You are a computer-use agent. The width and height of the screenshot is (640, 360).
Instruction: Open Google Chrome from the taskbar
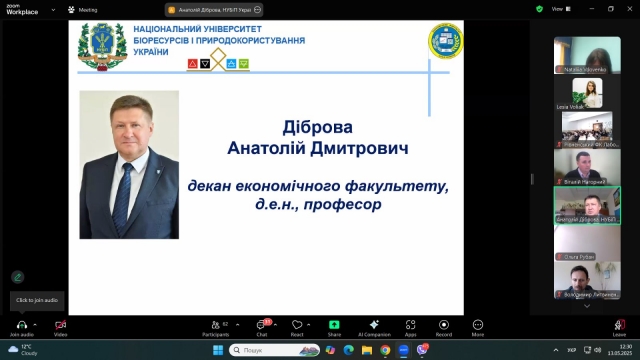[x=385, y=350]
